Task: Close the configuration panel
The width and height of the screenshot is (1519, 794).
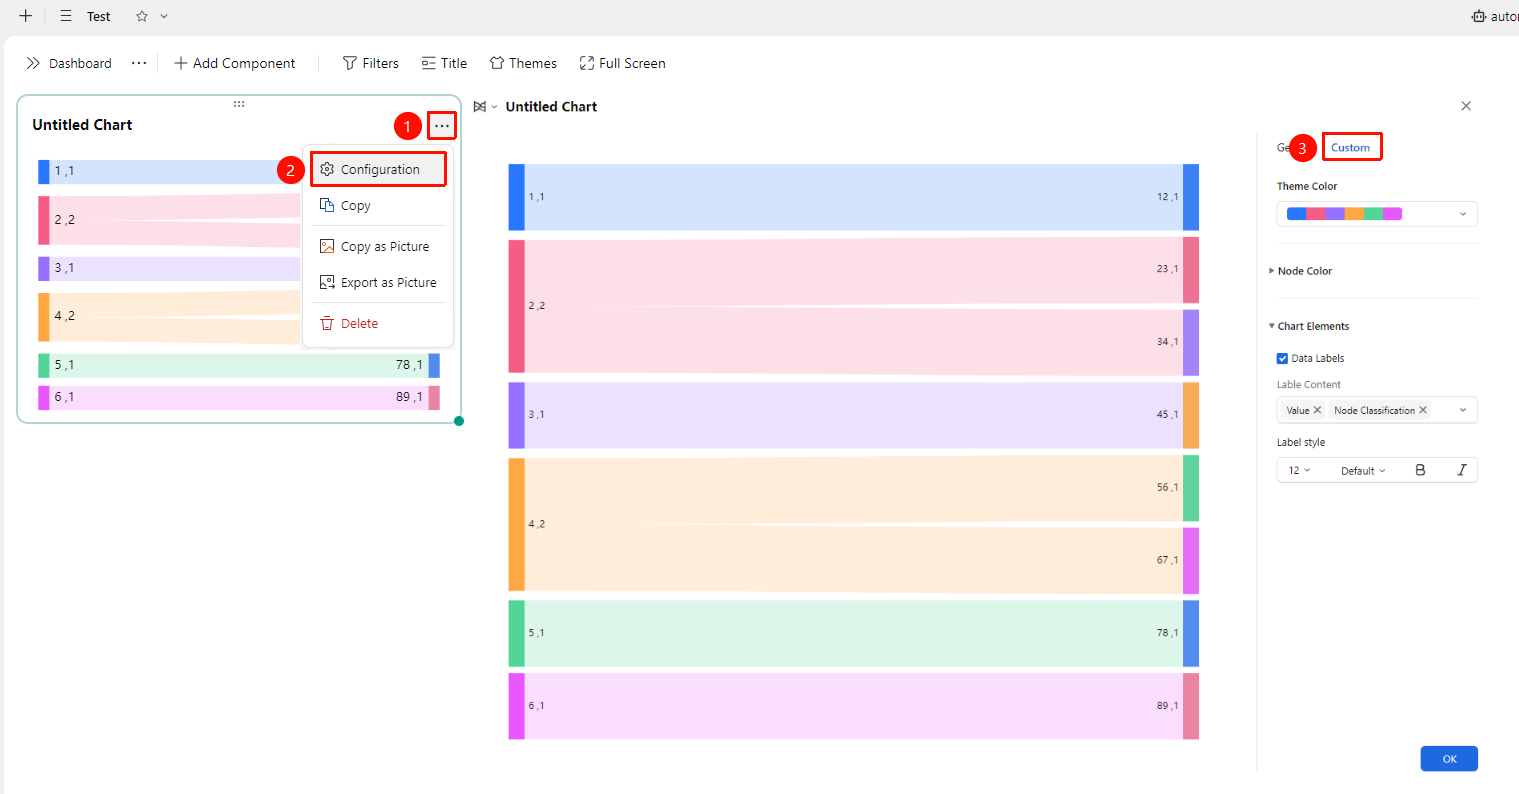Action: pos(1466,106)
